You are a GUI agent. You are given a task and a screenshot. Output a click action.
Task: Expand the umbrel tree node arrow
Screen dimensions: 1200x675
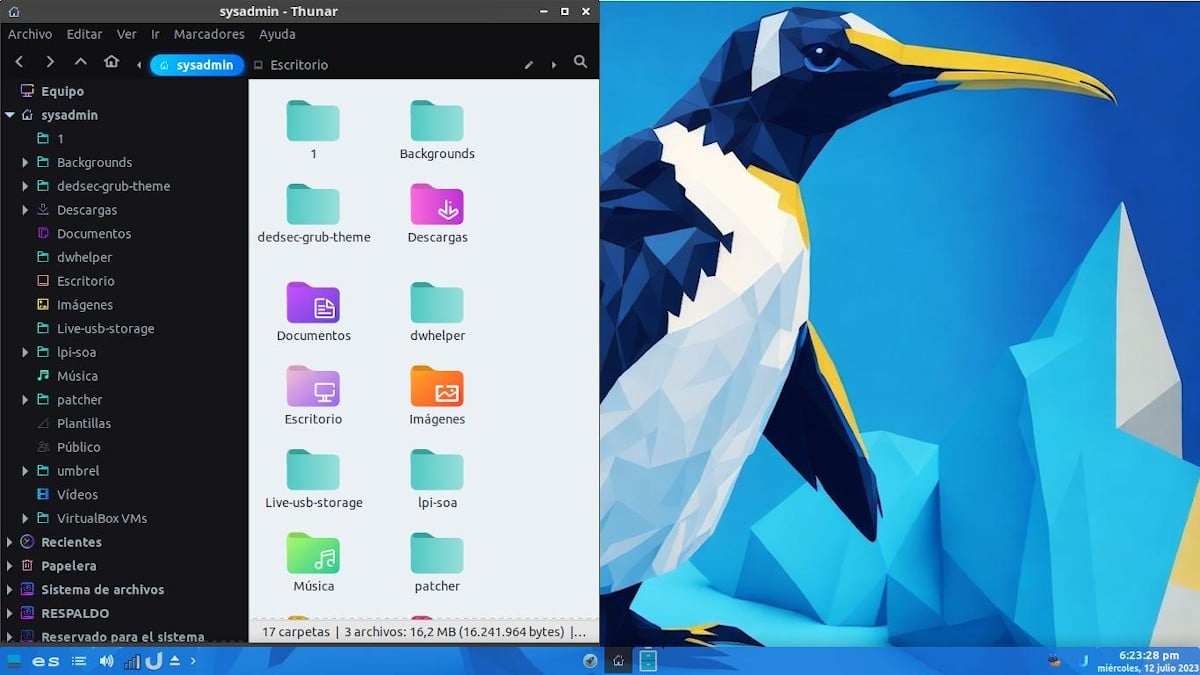(25, 471)
